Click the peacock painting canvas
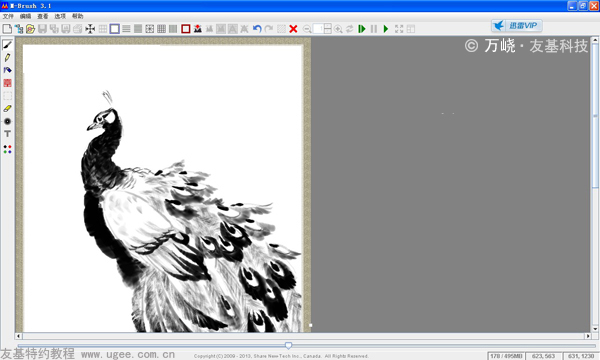 click(x=163, y=188)
